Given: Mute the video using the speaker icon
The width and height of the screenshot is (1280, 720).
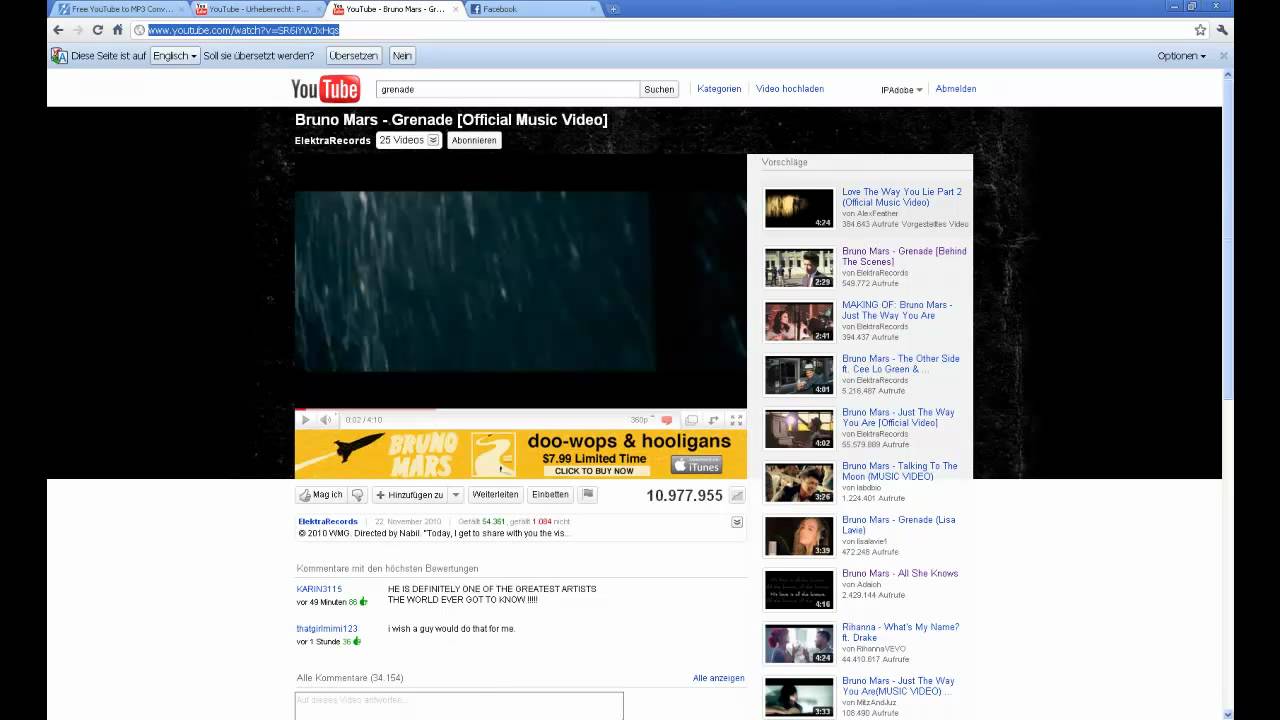Looking at the screenshot, I should (326, 420).
